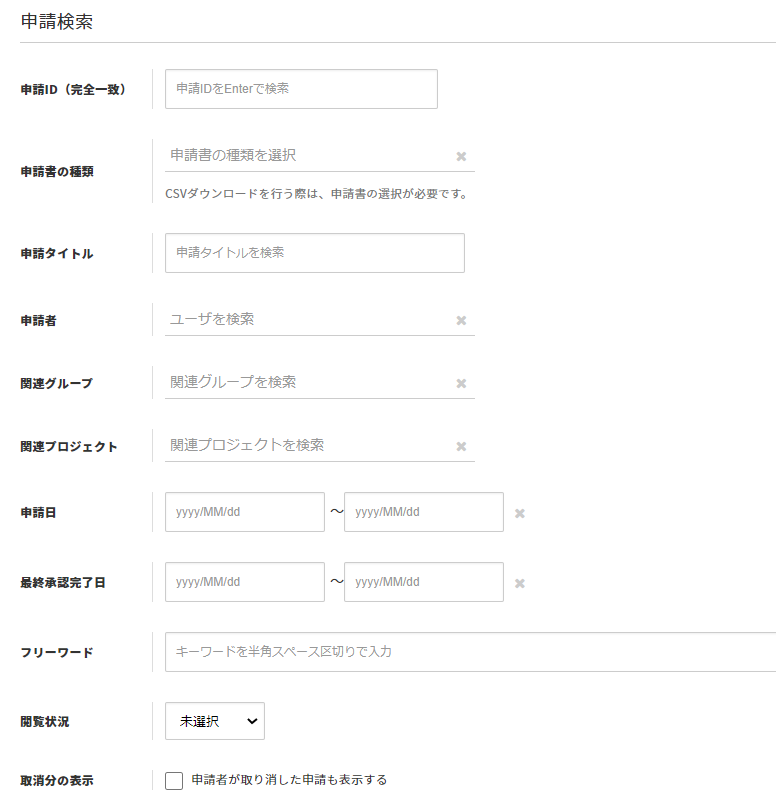The height and width of the screenshot is (806, 776).
Task: Open the 申請書の種類を選択 dropdown
Action: [305, 156]
